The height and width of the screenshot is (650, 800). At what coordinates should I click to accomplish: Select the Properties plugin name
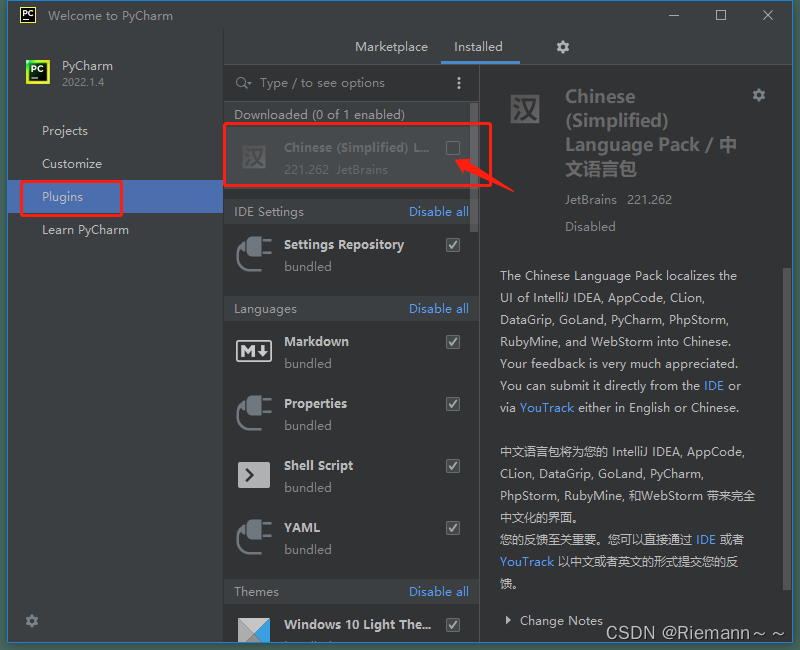point(315,404)
